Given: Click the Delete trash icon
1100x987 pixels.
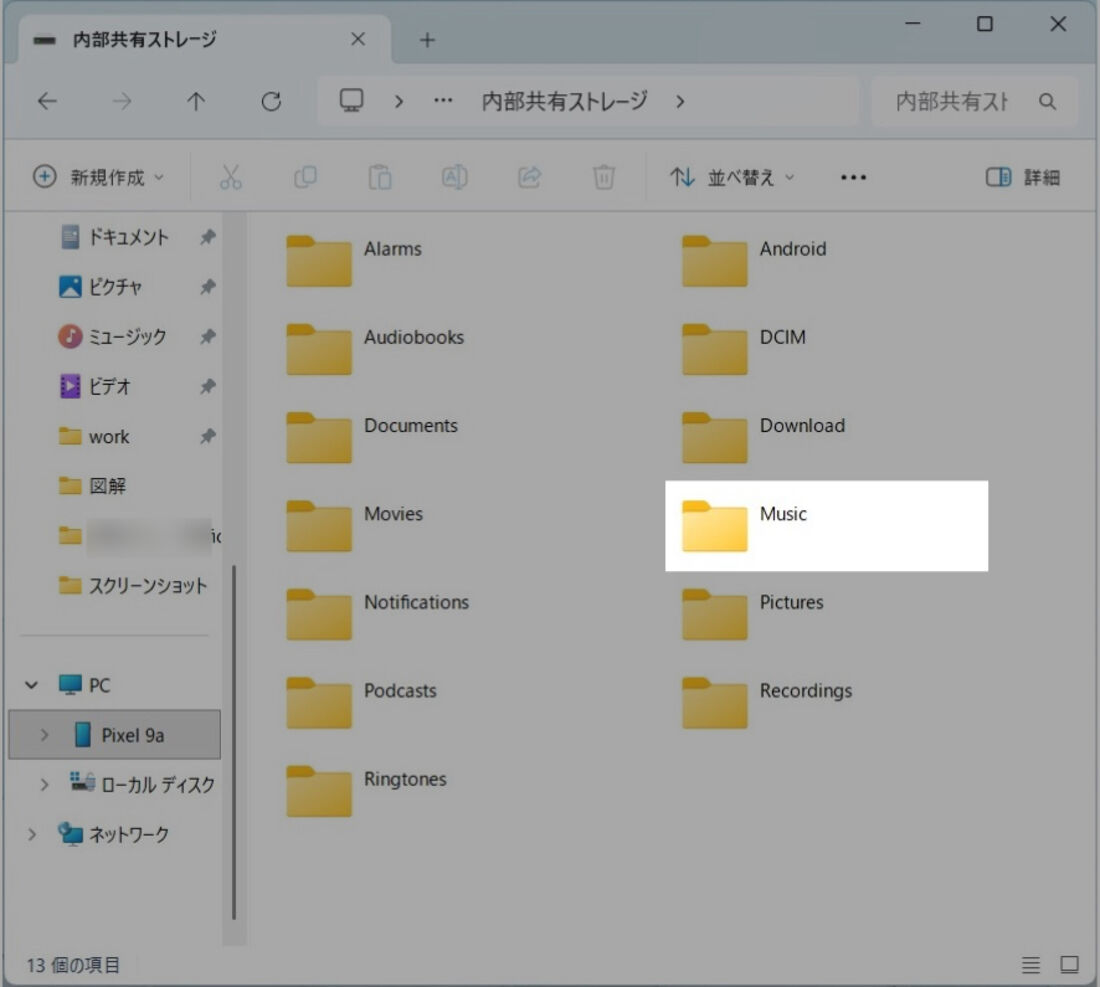Looking at the screenshot, I should [x=604, y=177].
